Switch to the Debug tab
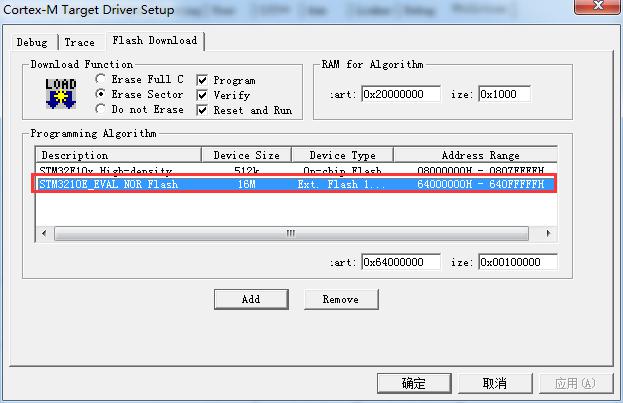The height and width of the screenshot is (403, 623). (32, 43)
